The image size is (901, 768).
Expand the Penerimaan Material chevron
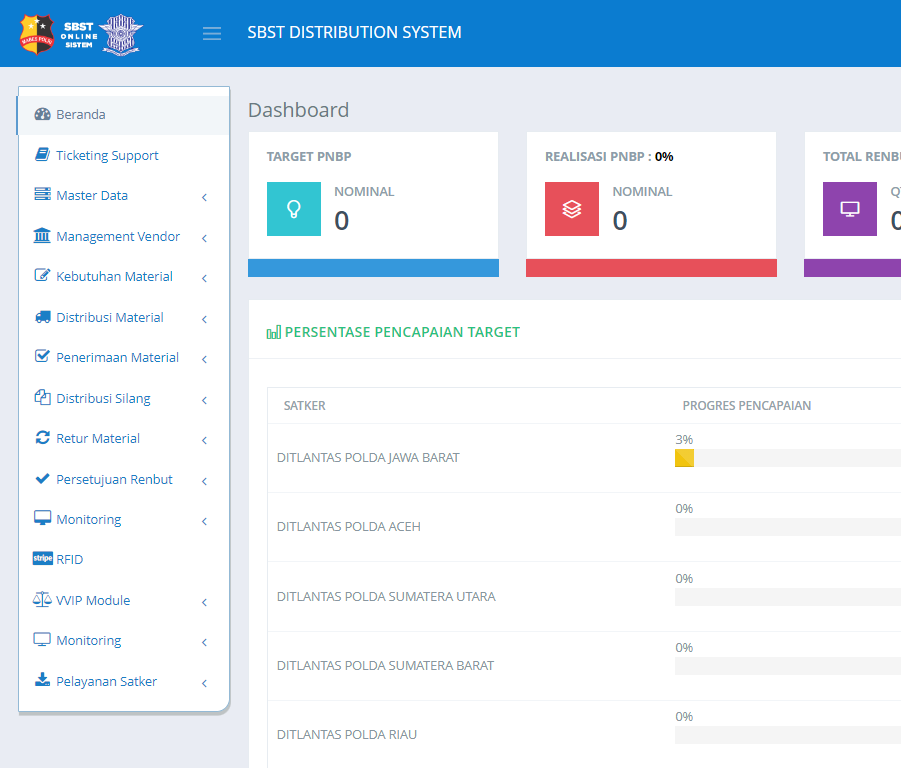(x=205, y=359)
